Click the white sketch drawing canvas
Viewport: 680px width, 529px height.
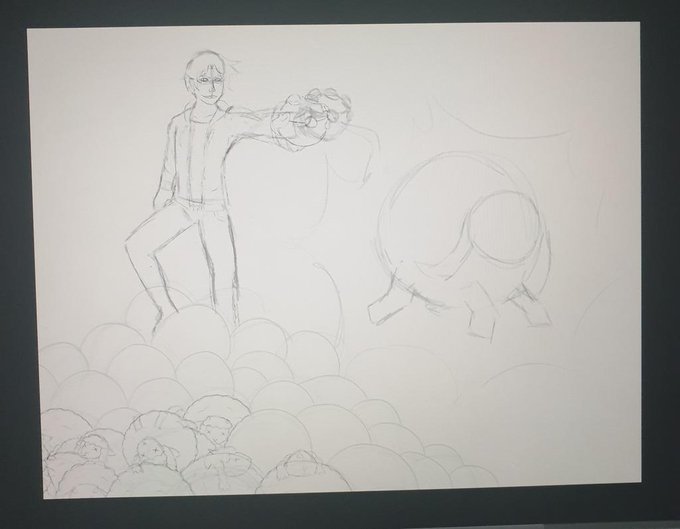tap(334, 260)
